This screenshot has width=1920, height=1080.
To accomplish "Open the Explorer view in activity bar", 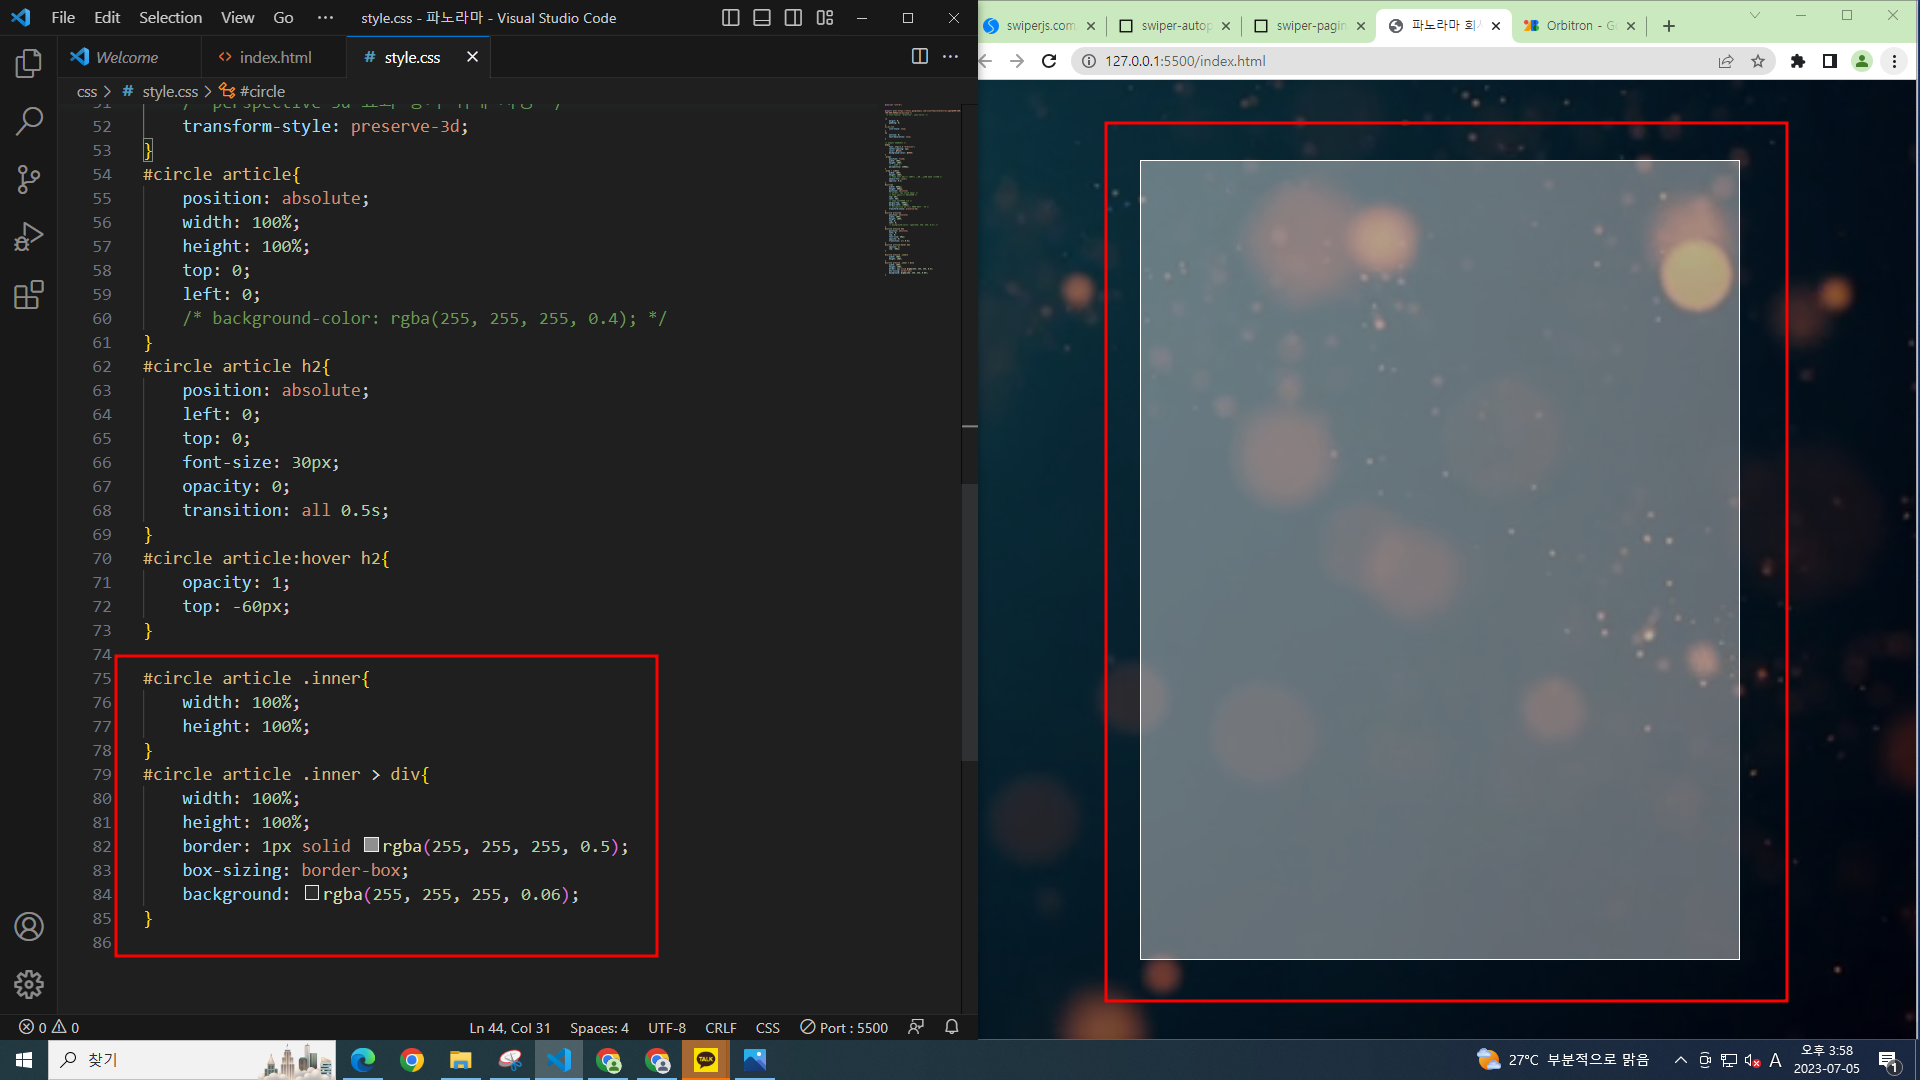I will 29,64.
